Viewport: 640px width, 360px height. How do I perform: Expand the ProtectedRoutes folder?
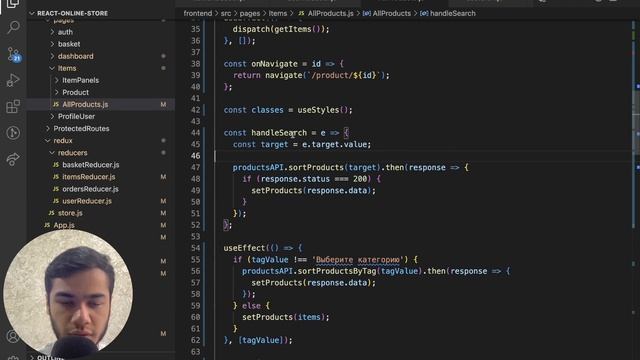(48, 129)
